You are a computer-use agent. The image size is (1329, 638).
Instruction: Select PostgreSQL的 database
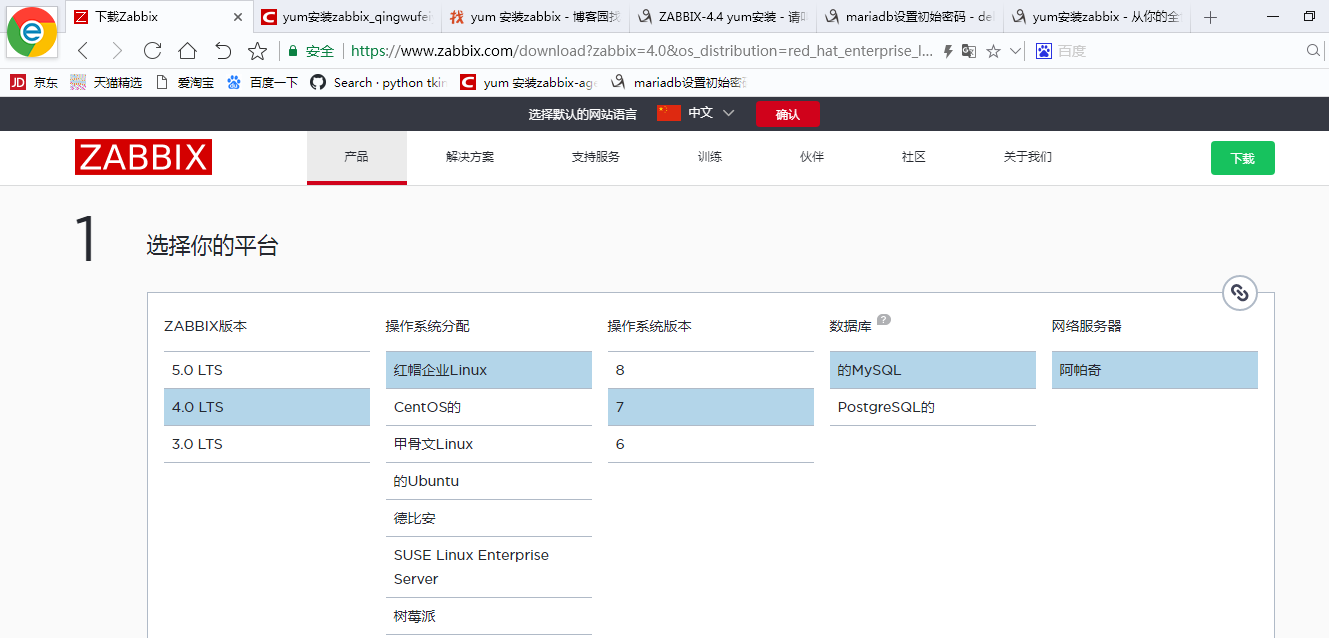933,407
